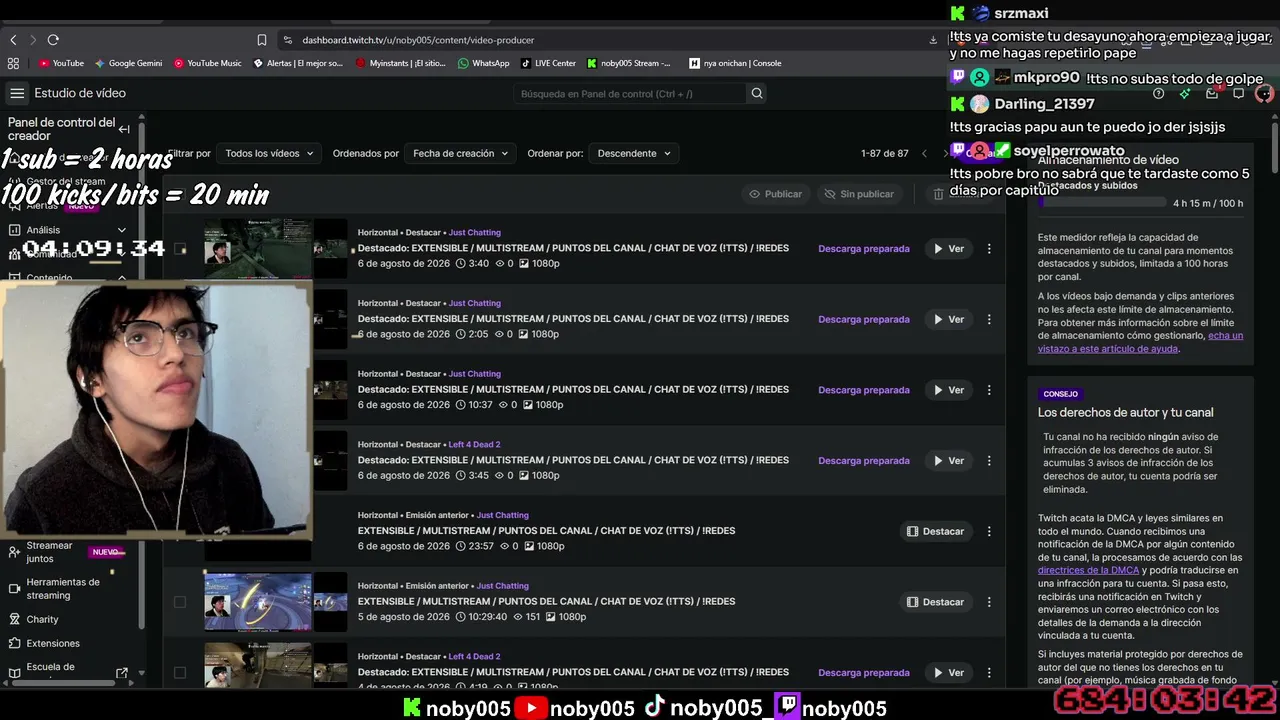The height and width of the screenshot is (720, 1280).
Task: Click the 4 h 15 m / 100 h storage text
Action: pos(1208,203)
